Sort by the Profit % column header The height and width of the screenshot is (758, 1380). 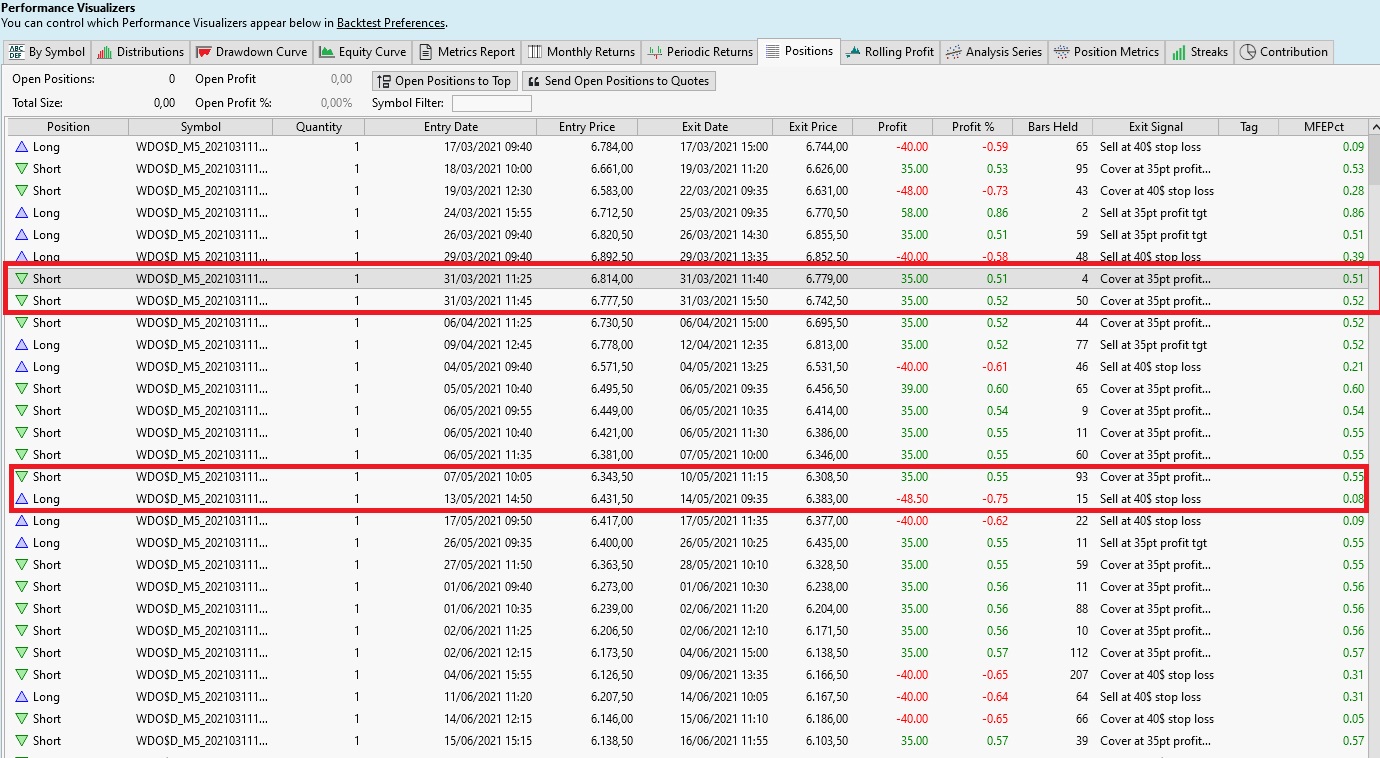(972, 127)
